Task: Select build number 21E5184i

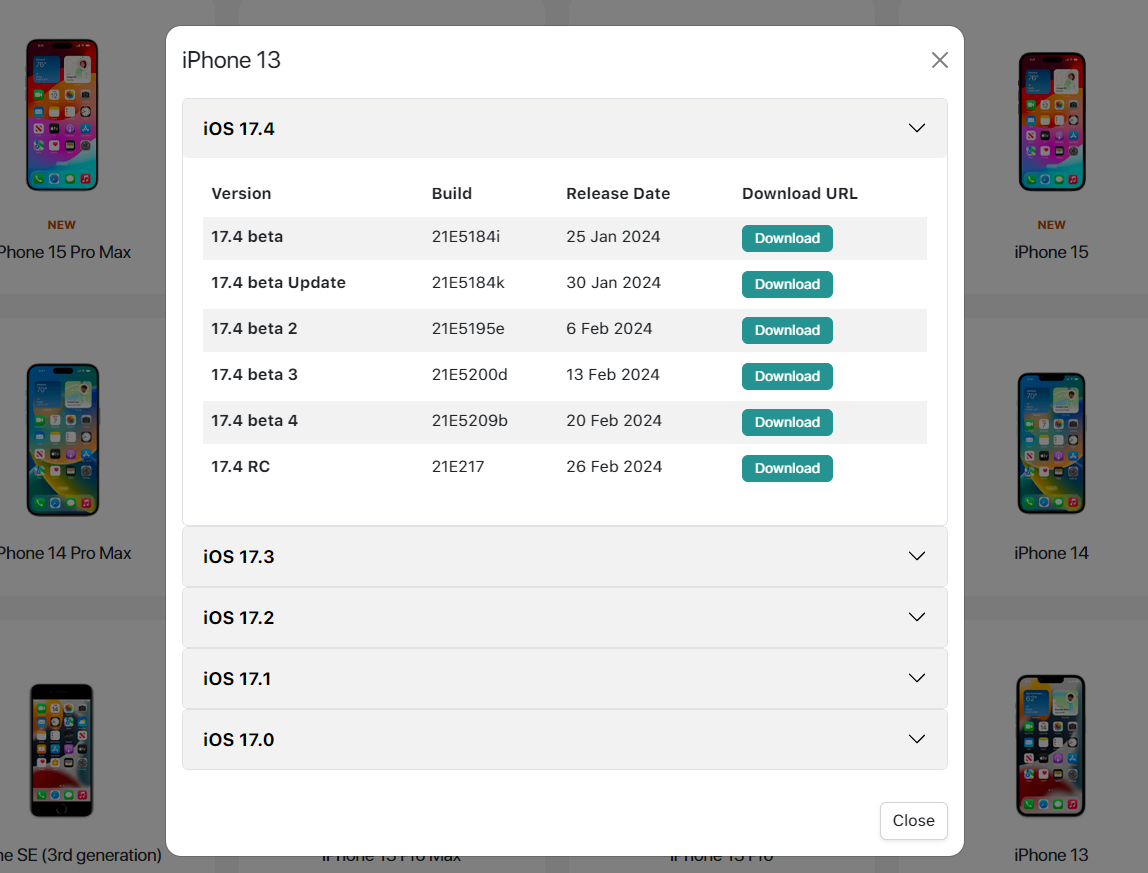Action: [466, 237]
